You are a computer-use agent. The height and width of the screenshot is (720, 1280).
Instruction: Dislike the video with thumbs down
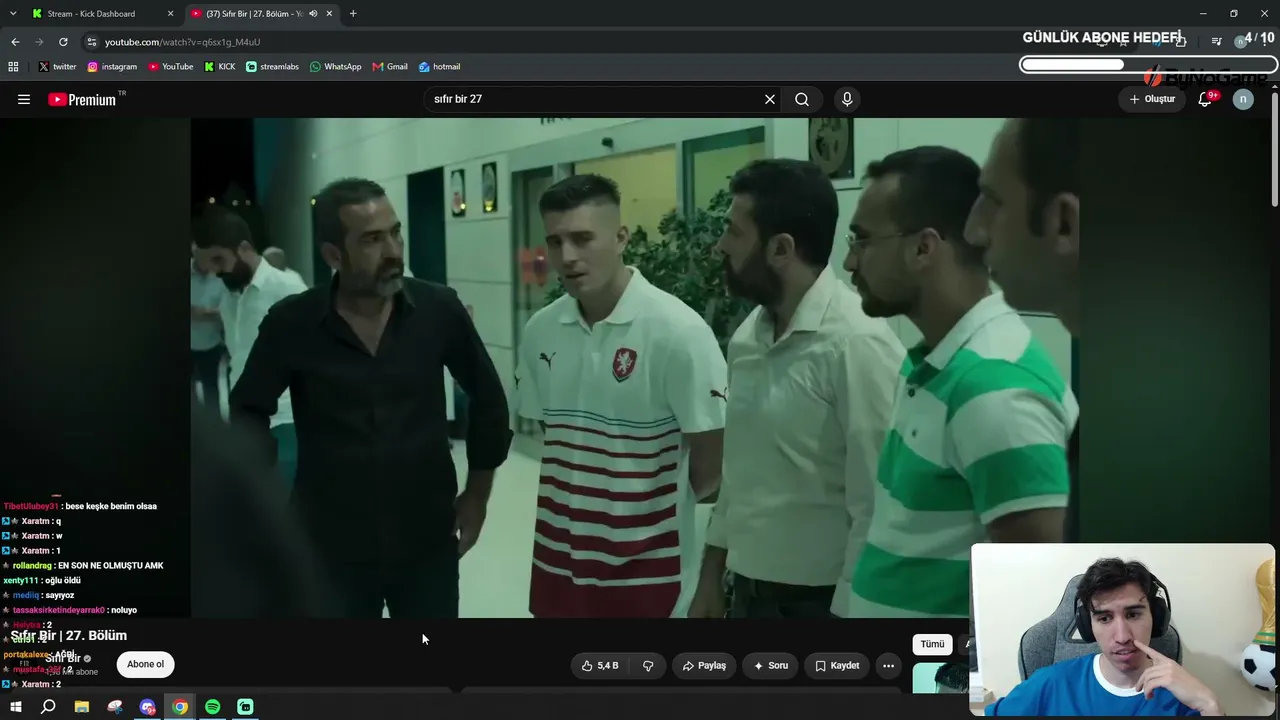pos(648,666)
